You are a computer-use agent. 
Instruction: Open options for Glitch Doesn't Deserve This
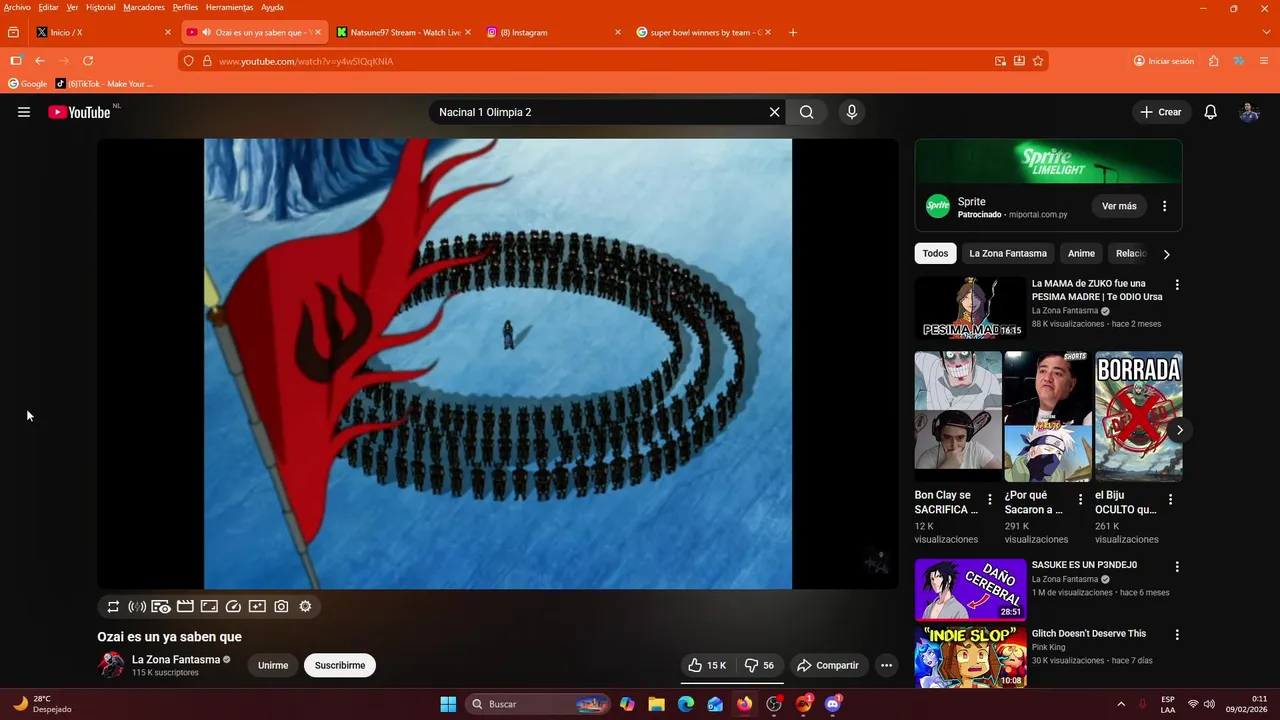pos(1177,634)
